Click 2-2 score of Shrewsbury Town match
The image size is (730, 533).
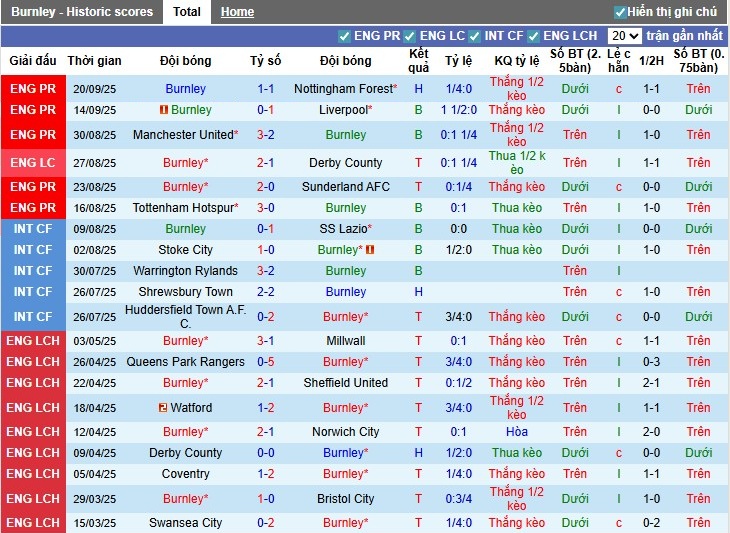(266, 292)
